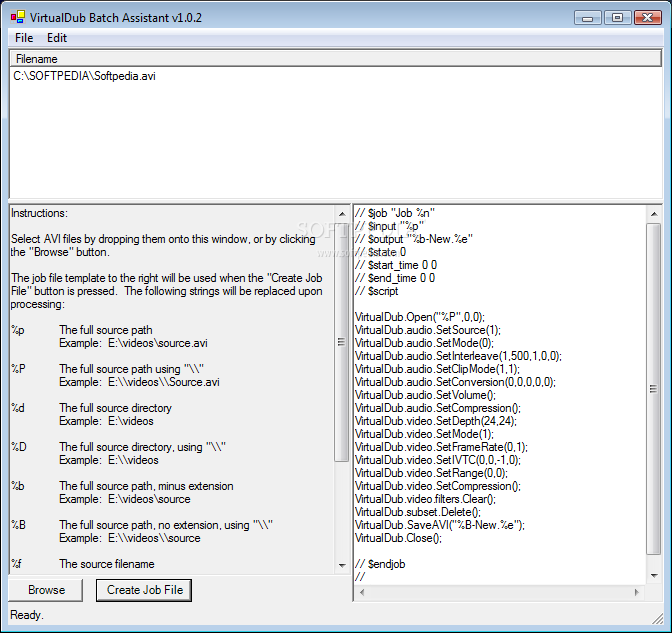This screenshot has width=672, height=633.
Task: Click the Create Job File button
Action: [x=144, y=590]
